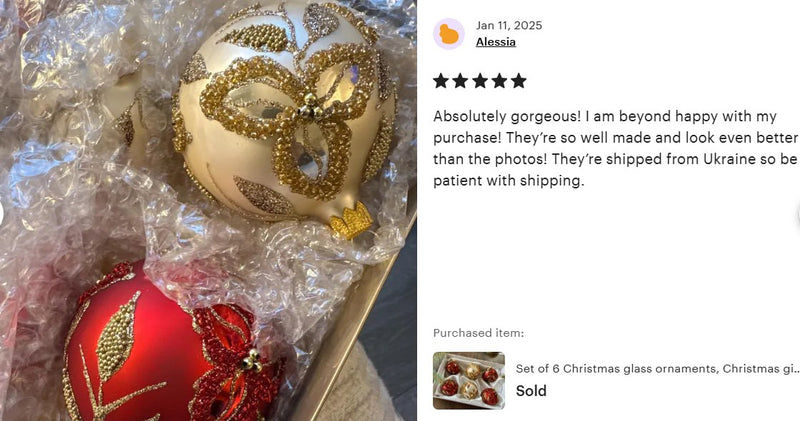Screen dimensions: 800x421
Task: Click the fifth star of the rating
Action: pos(518,81)
